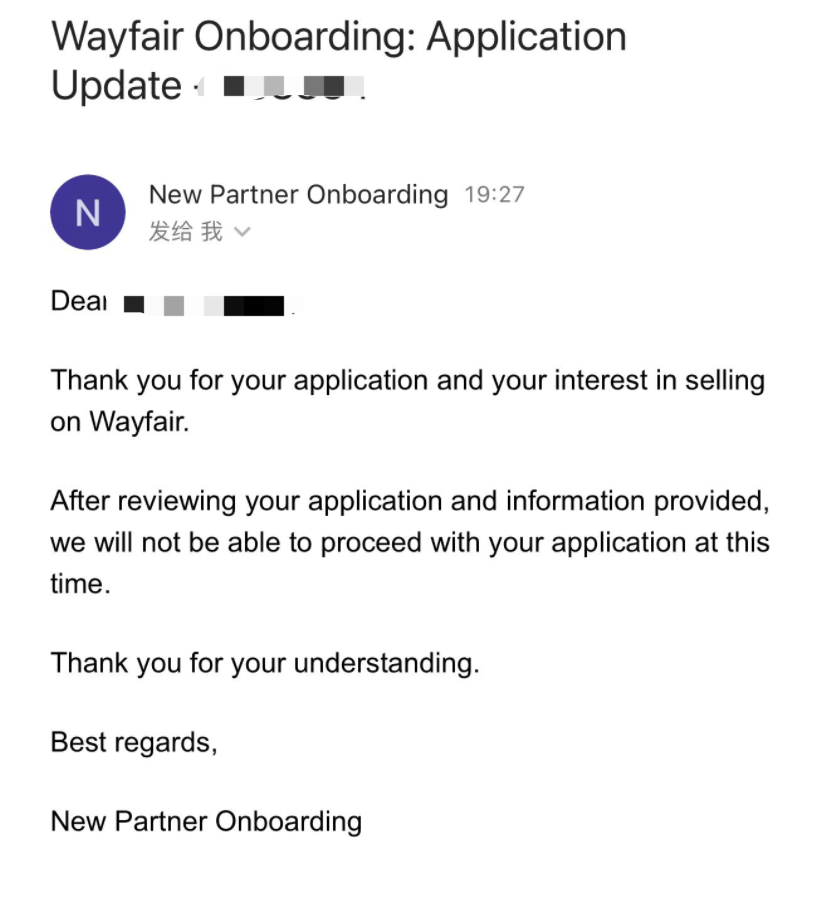Click the "Dear" greeting word

[x=78, y=301]
